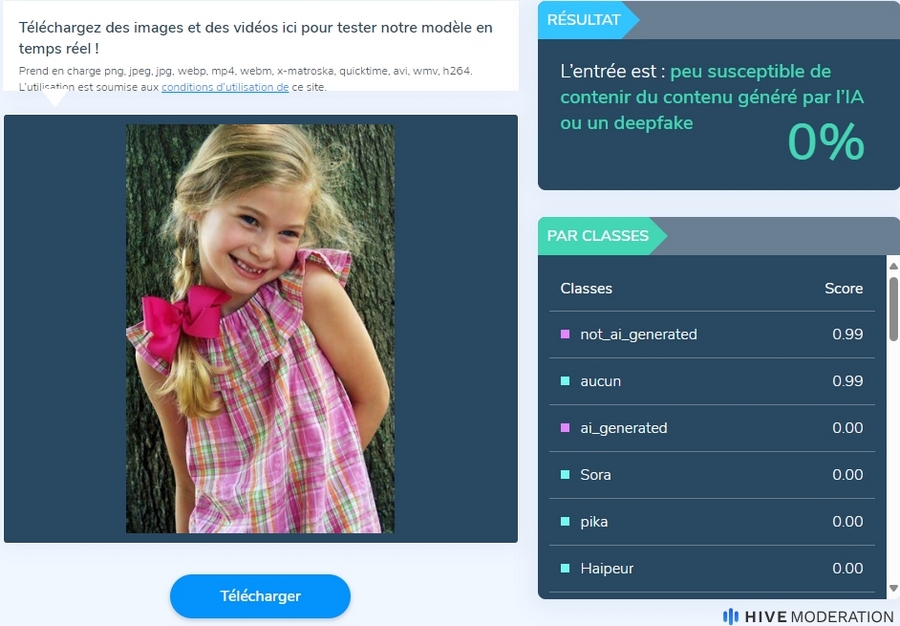The width and height of the screenshot is (900, 626).
Task: Click the scroll up arrow in classes list
Action: tap(893, 266)
